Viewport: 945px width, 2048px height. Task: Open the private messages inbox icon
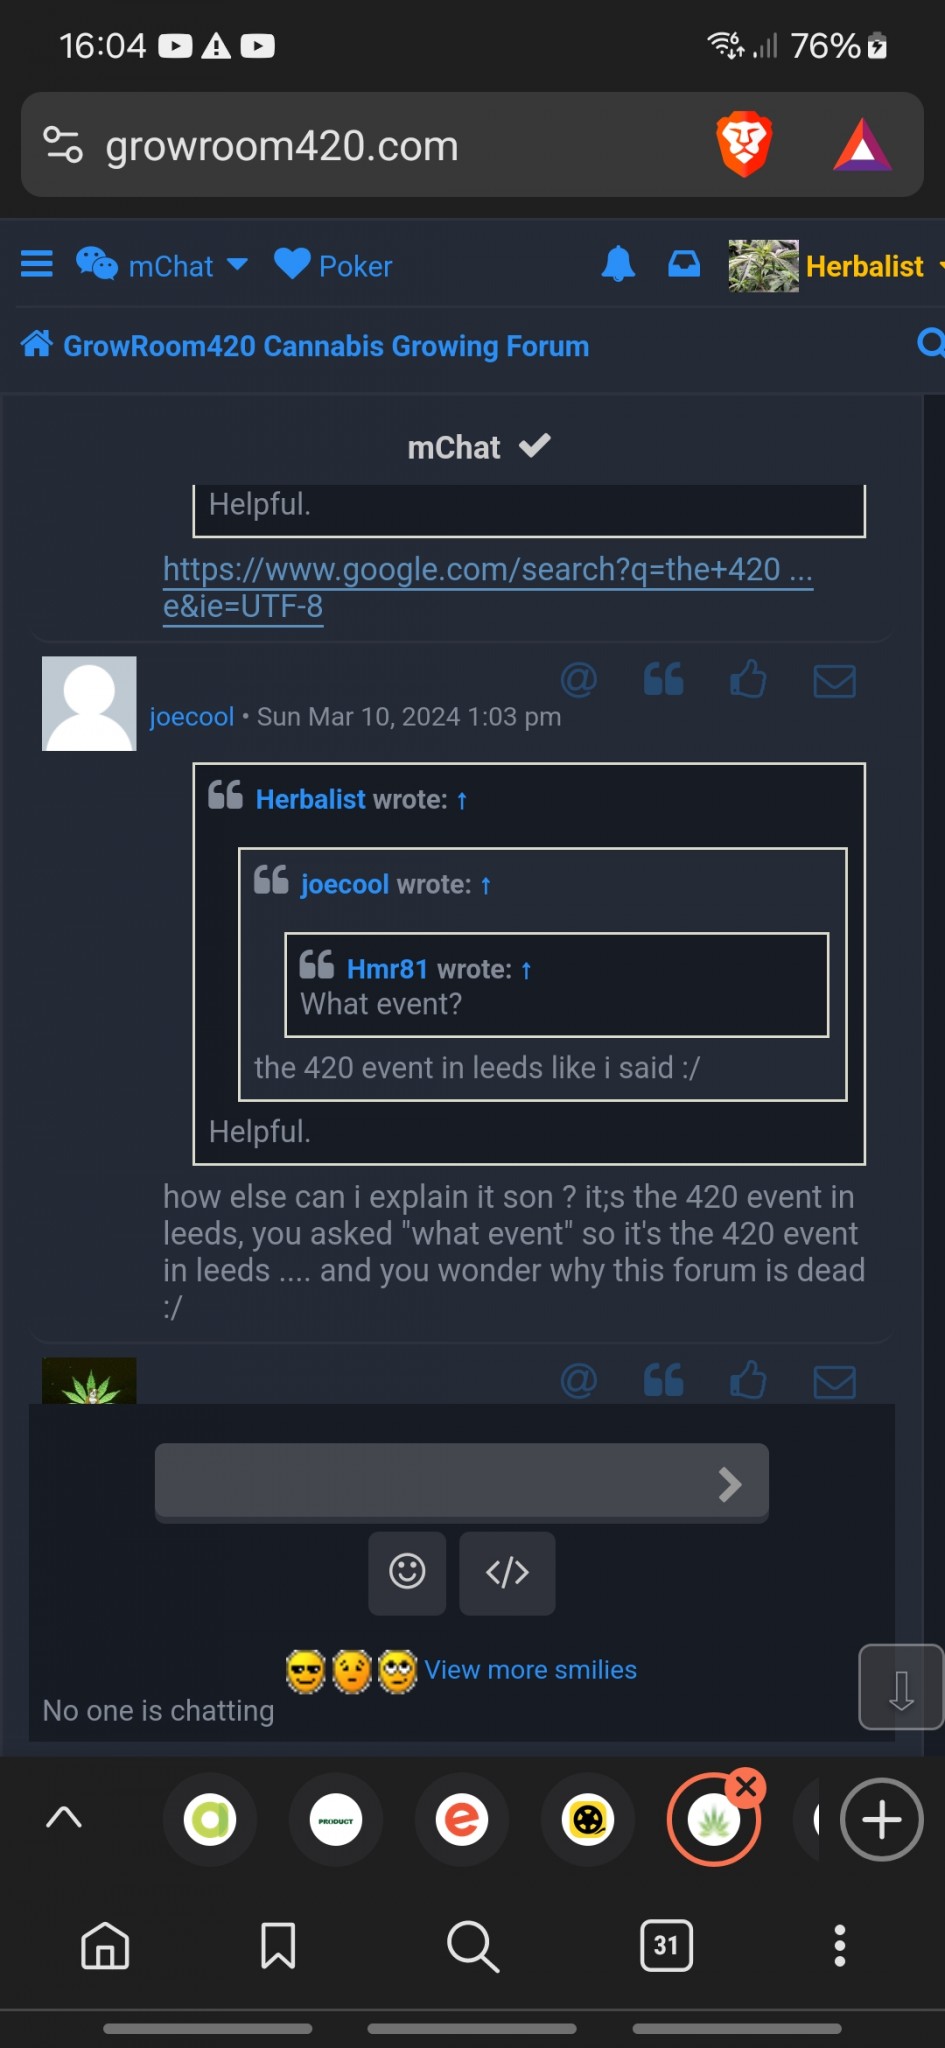(x=684, y=264)
